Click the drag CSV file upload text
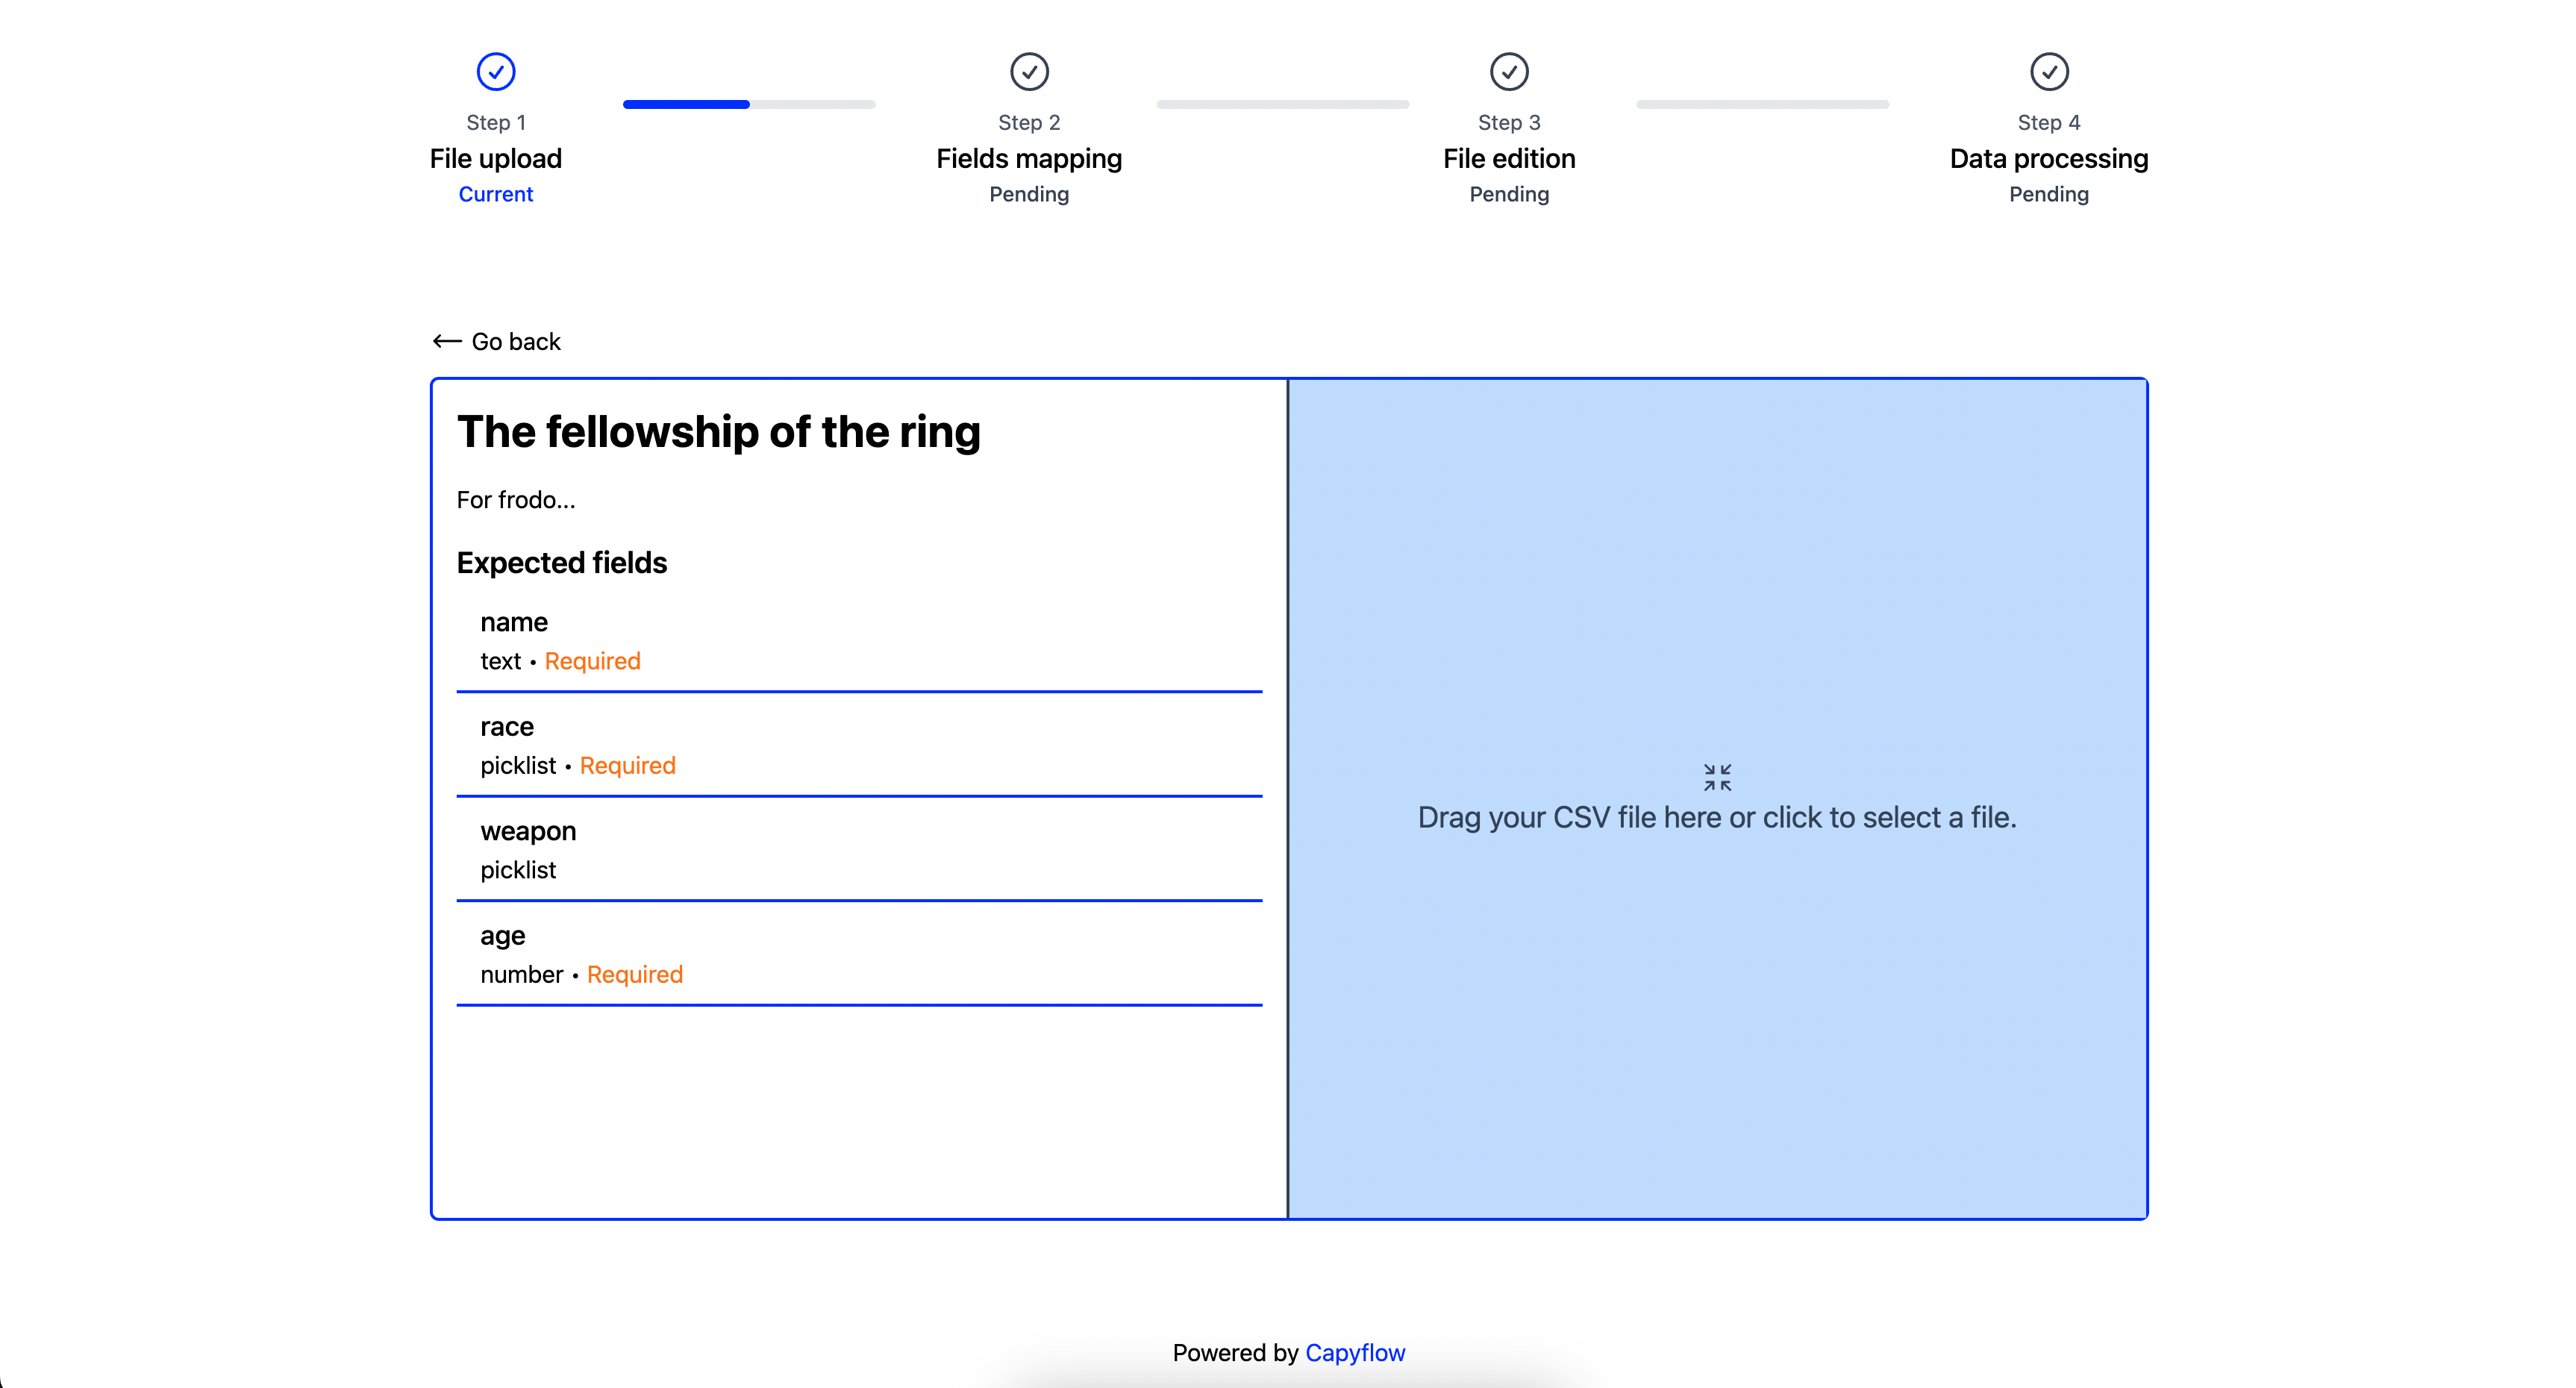Image resolution: width=2576 pixels, height=1388 pixels. tap(1716, 818)
